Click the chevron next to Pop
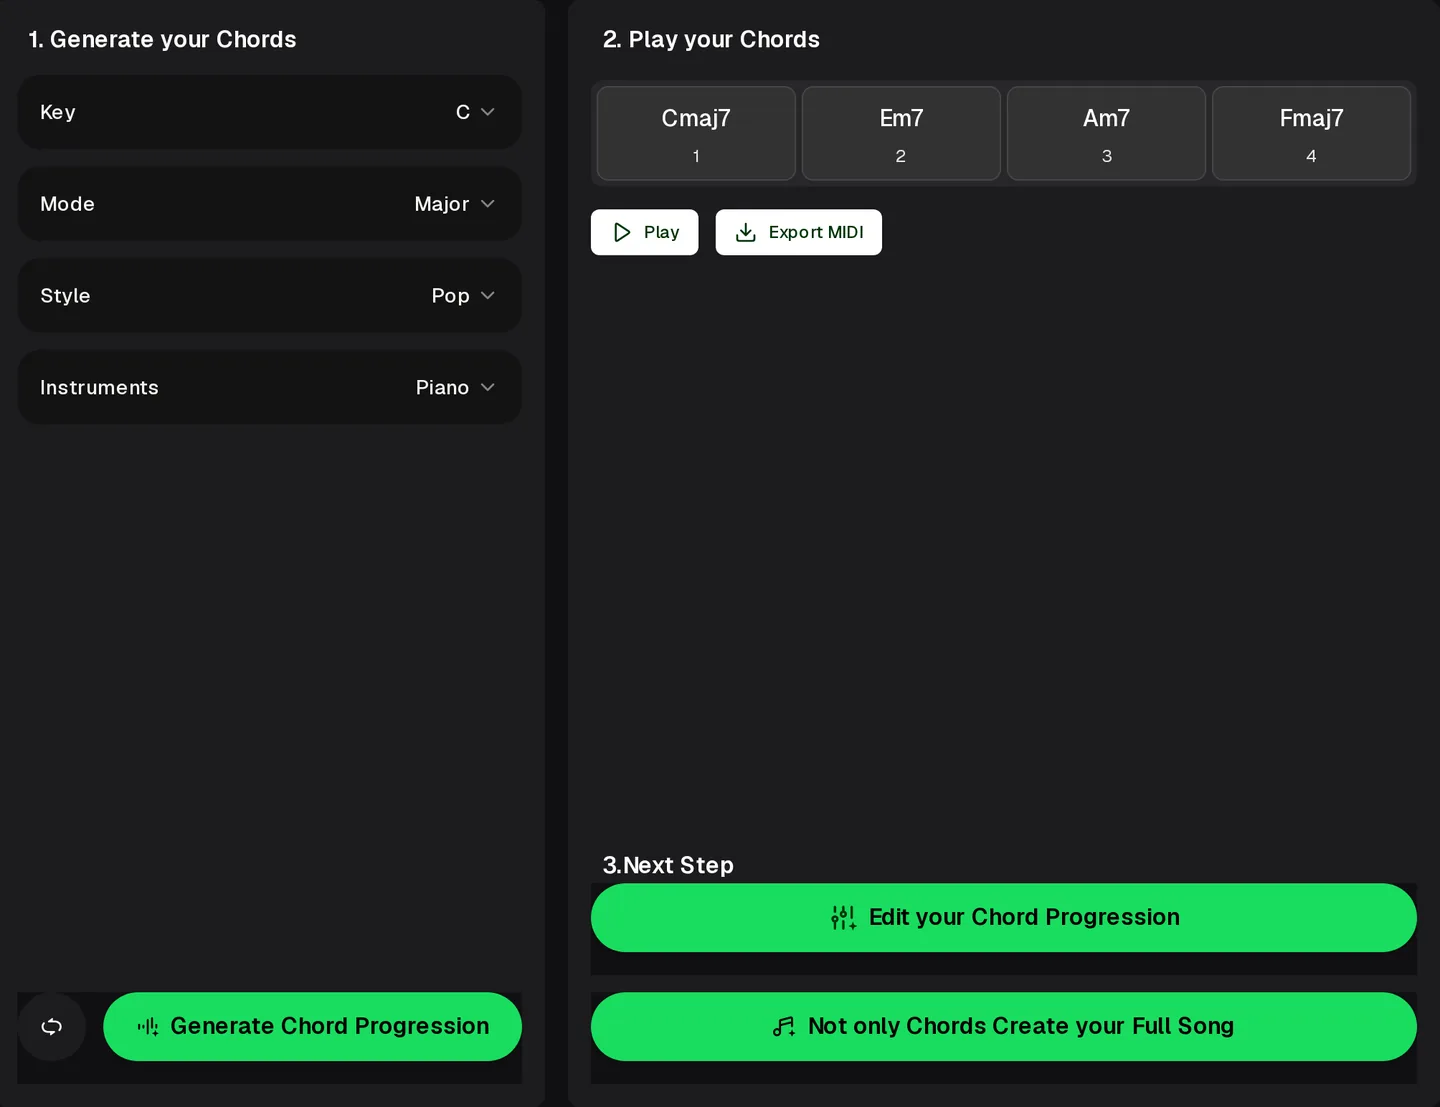This screenshot has width=1440, height=1107. (x=488, y=296)
